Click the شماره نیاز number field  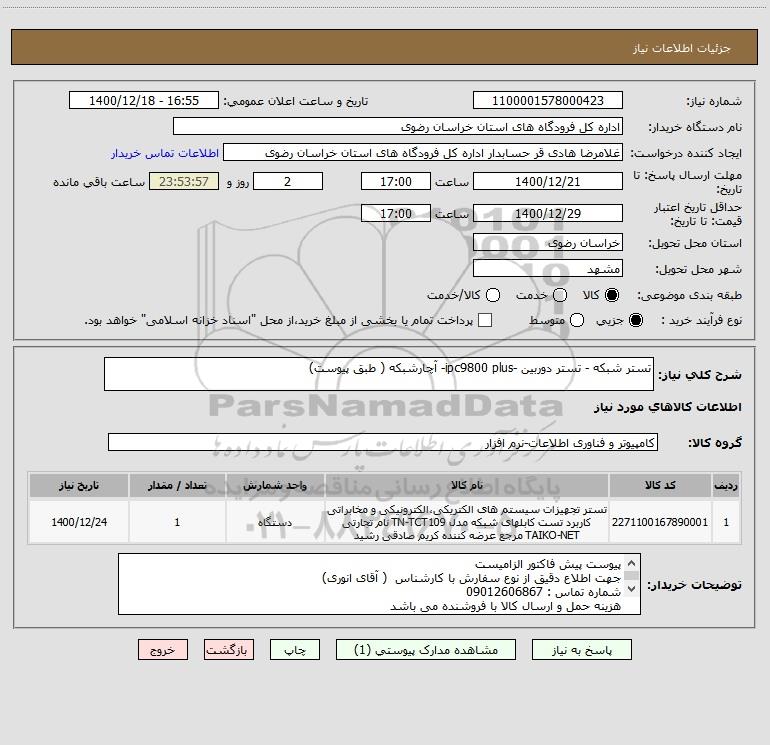[x=548, y=101]
